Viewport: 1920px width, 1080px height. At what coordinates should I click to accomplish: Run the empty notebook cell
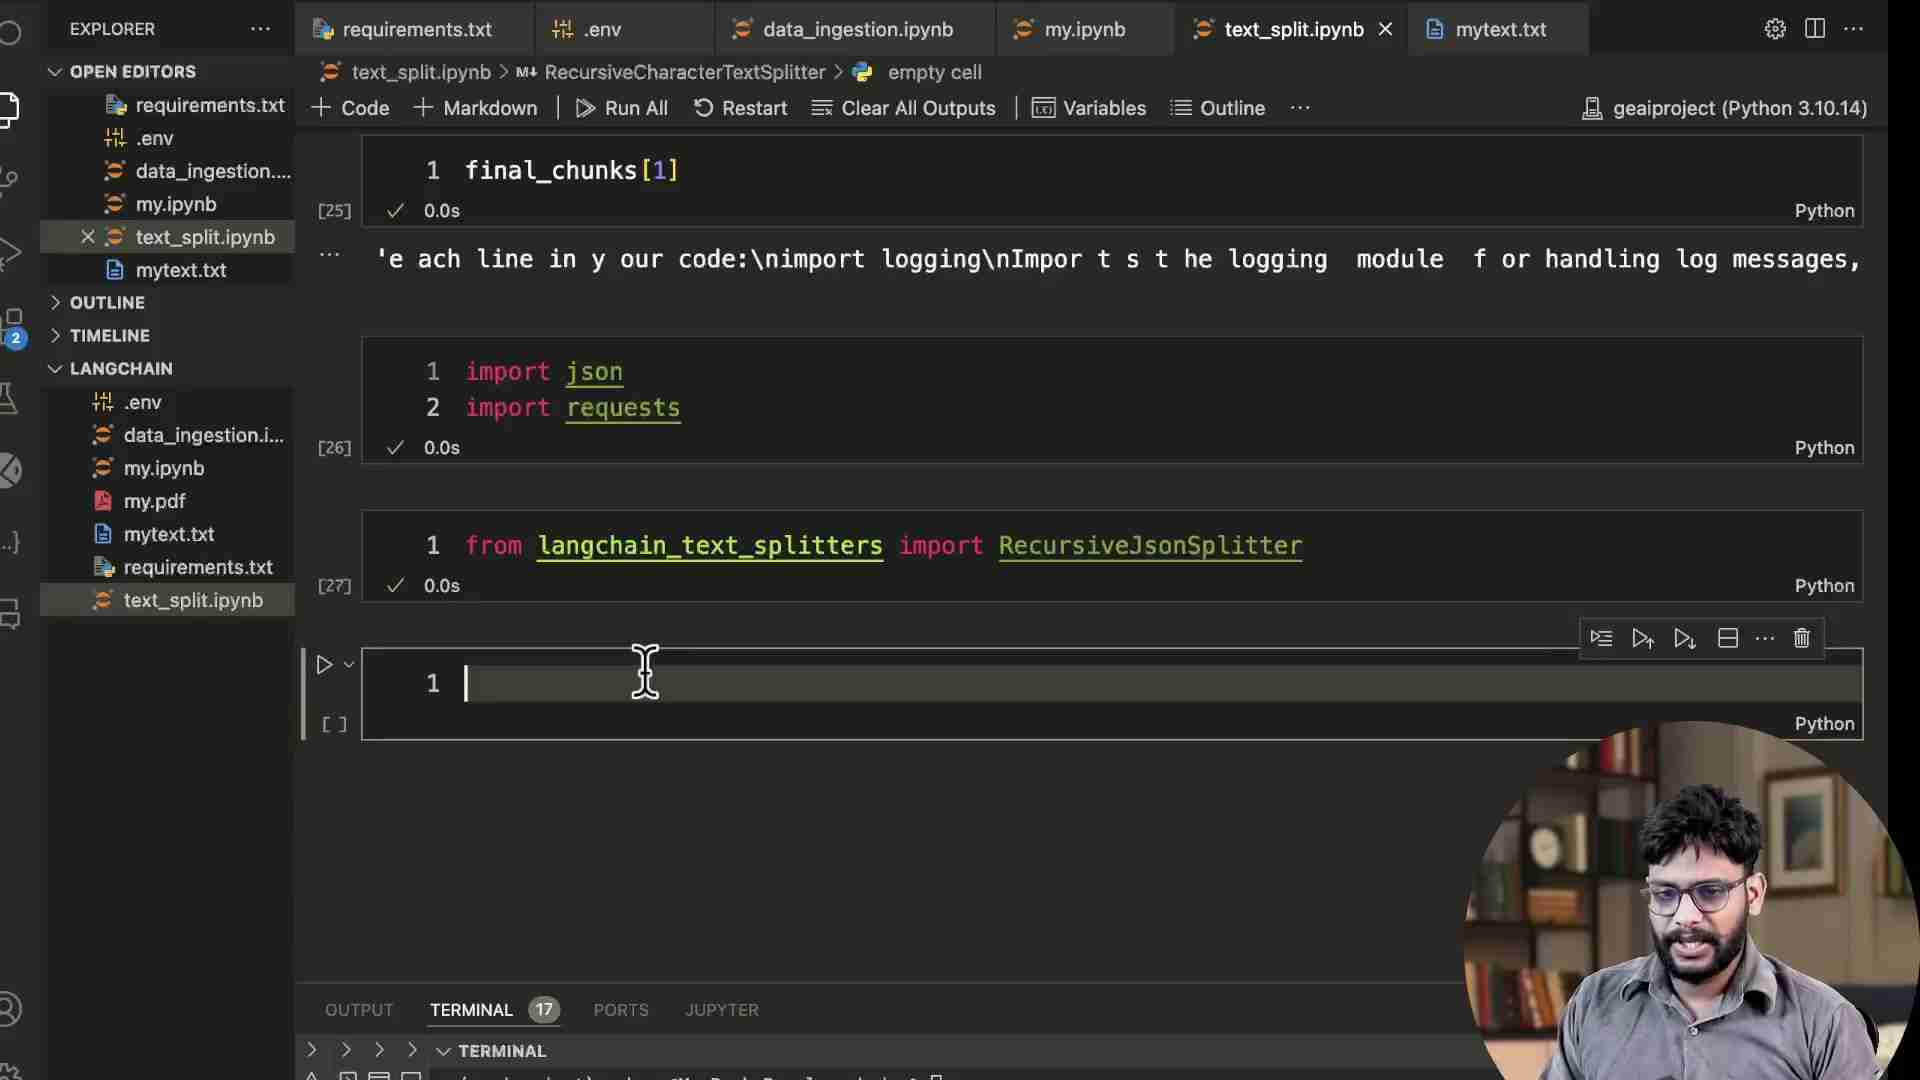[x=324, y=665]
